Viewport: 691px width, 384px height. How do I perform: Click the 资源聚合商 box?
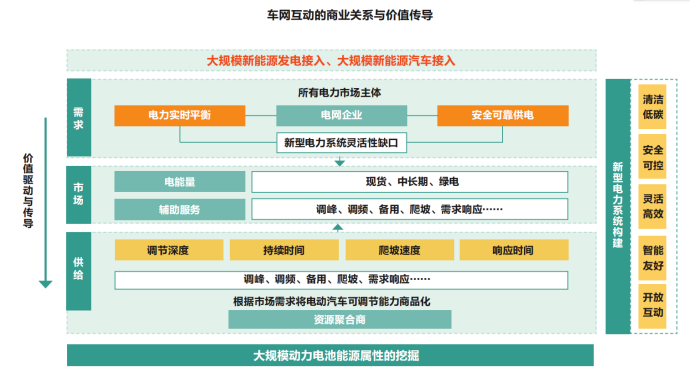pyautogui.click(x=340, y=320)
